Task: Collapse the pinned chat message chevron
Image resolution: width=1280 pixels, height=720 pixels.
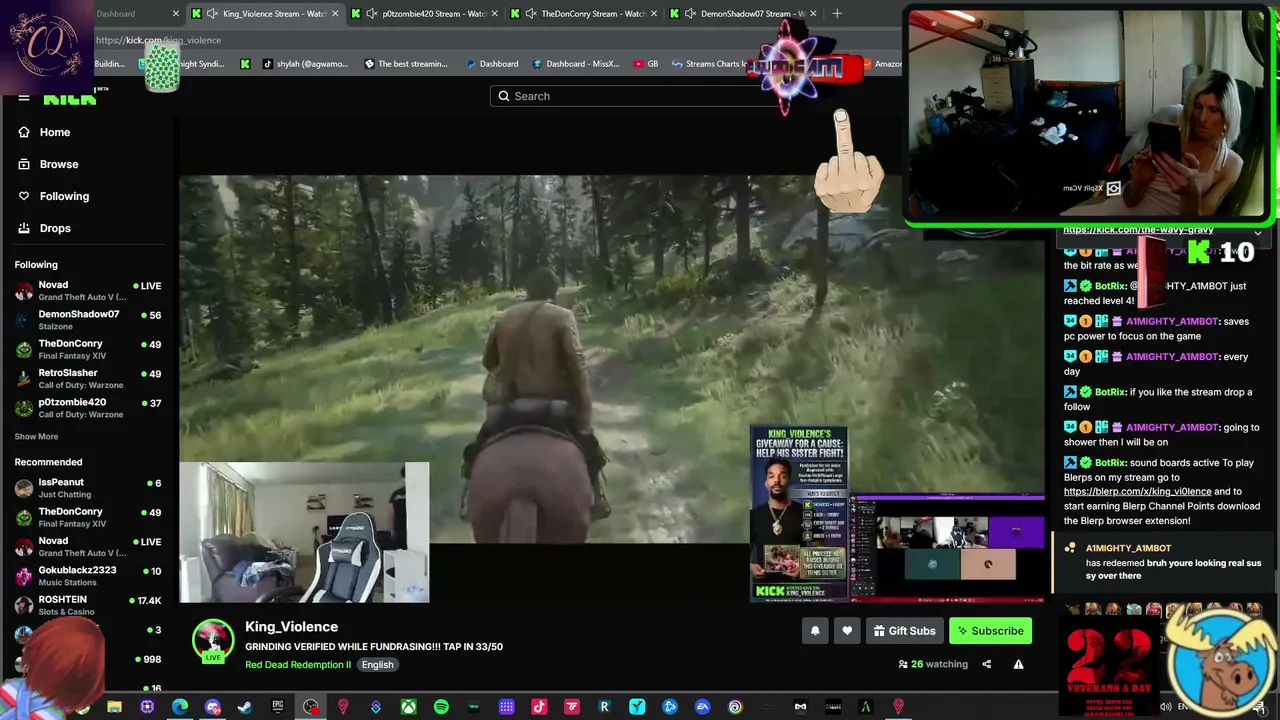Action: coord(1258,232)
